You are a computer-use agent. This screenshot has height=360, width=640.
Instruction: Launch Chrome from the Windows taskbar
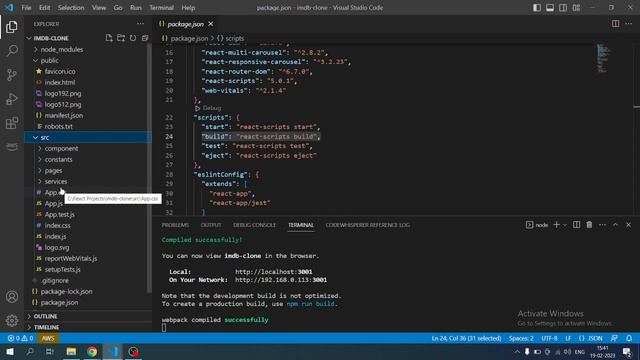(x=92, y=351)
